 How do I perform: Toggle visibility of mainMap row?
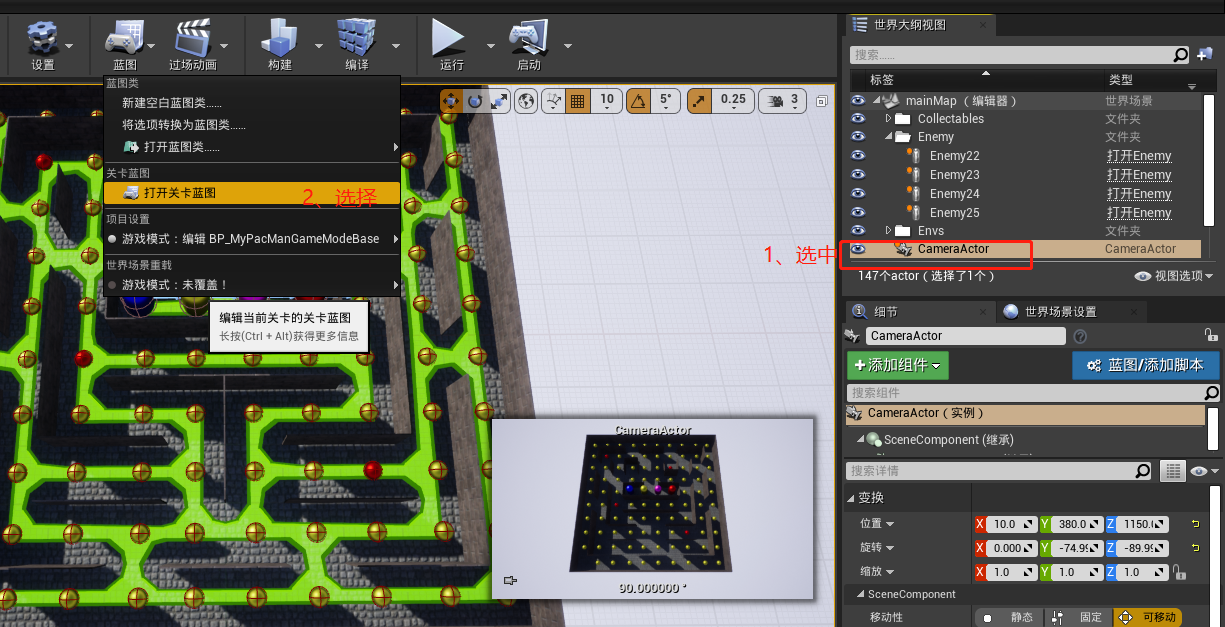(x=858, y=100)
